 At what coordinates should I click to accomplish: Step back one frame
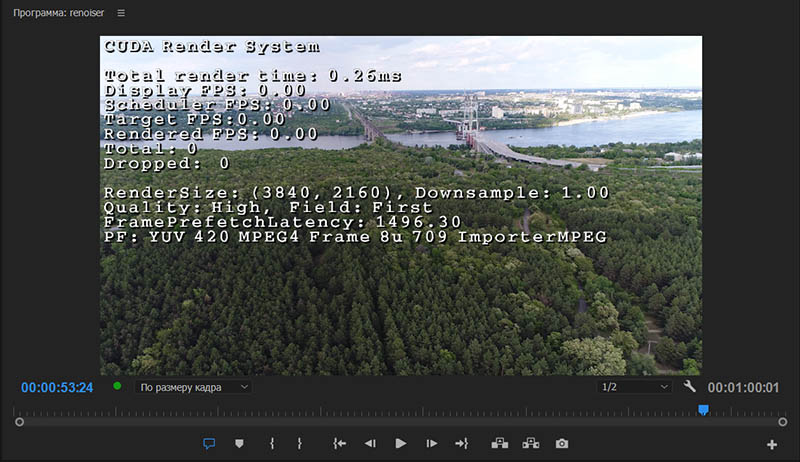pyautogui.click(x=370, y=444)
